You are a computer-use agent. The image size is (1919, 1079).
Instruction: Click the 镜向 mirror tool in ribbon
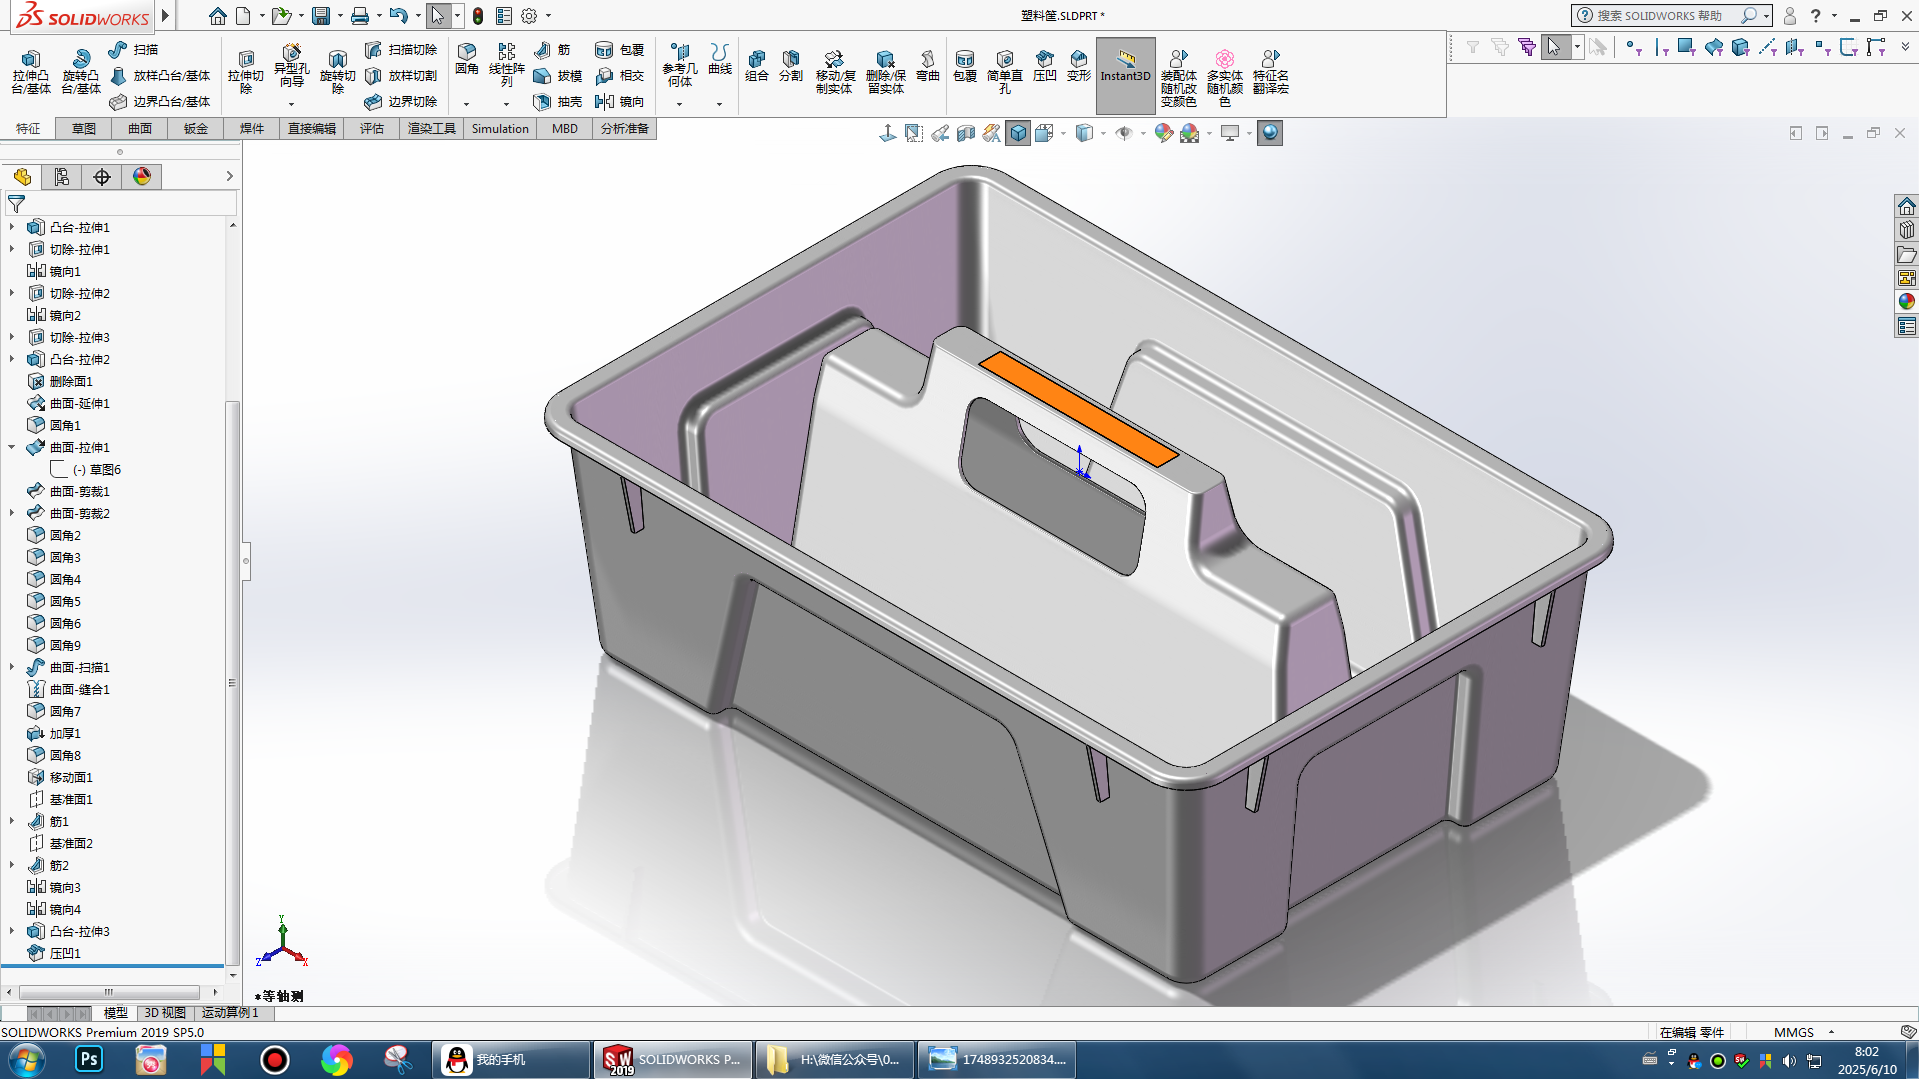[620, 102]
